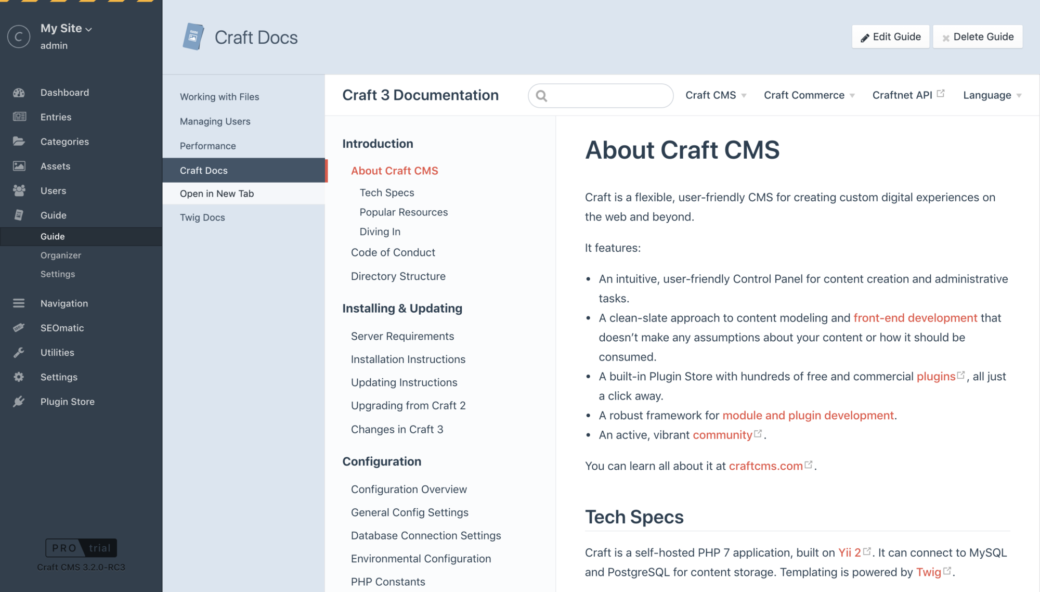
Task: Click the Craft Docs book icon in header
Action: pos(193,36)
